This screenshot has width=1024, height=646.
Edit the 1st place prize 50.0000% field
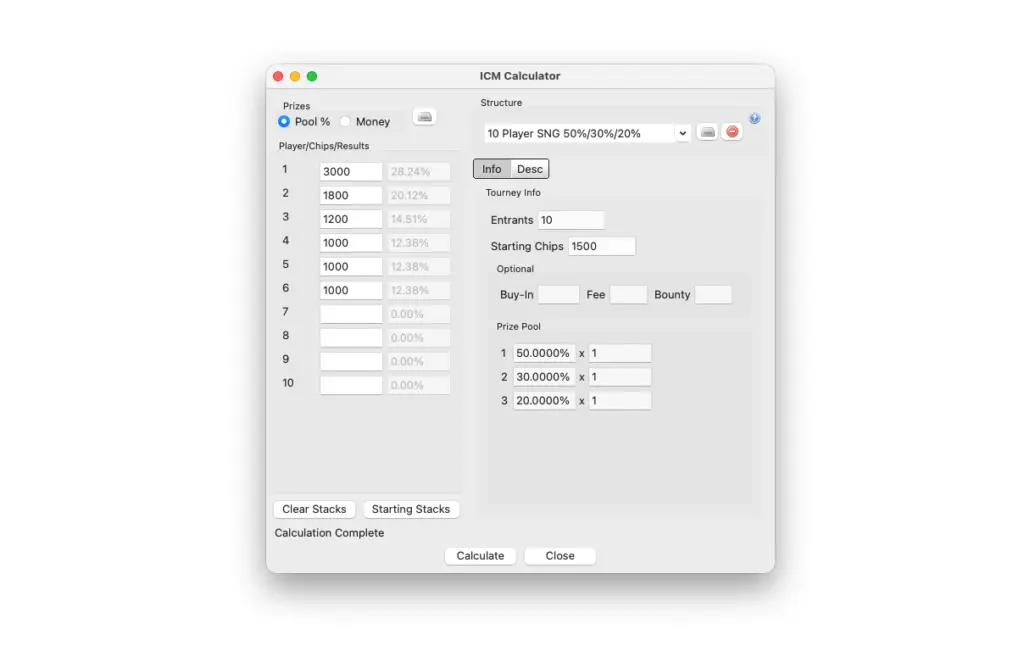pyautogui.click(x=544, y=353)
